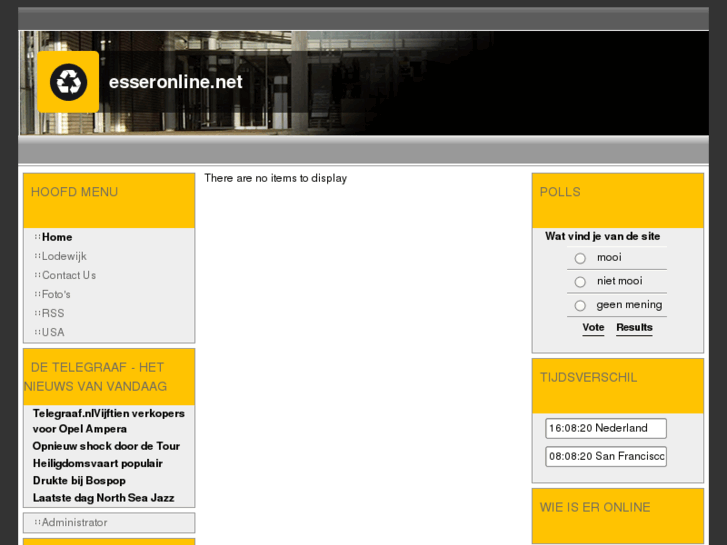The image size is (727, 545).
Task: Click the 'Tijdsverschil' module heading
Action: (588, 378)
